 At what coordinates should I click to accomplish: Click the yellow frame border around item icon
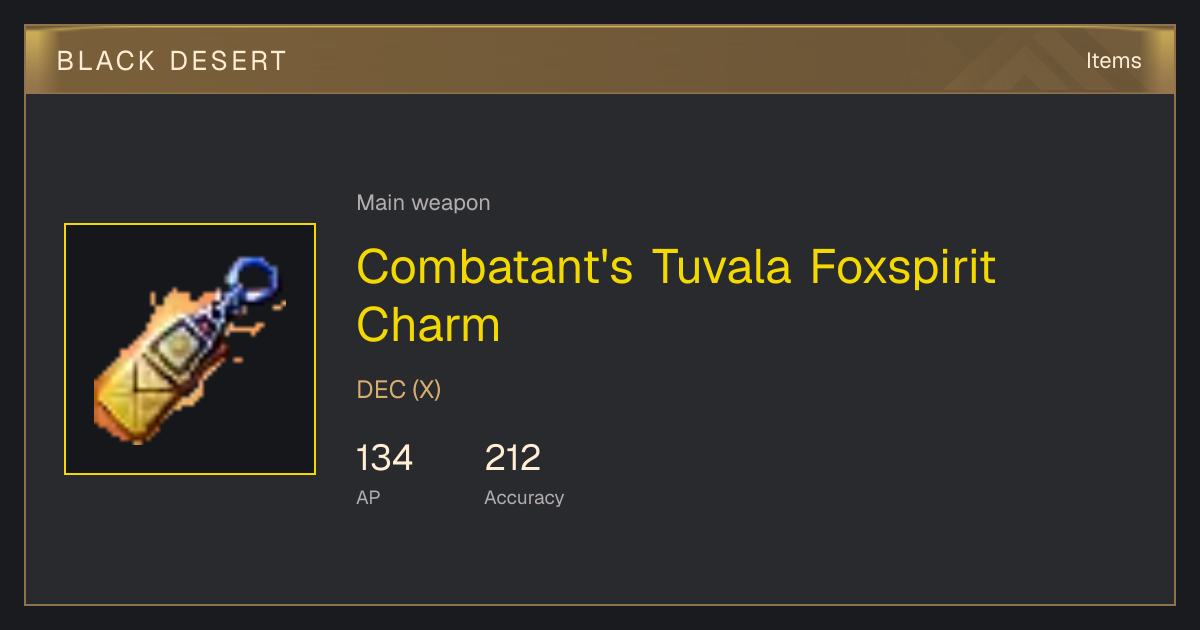[x=190, y=225]
